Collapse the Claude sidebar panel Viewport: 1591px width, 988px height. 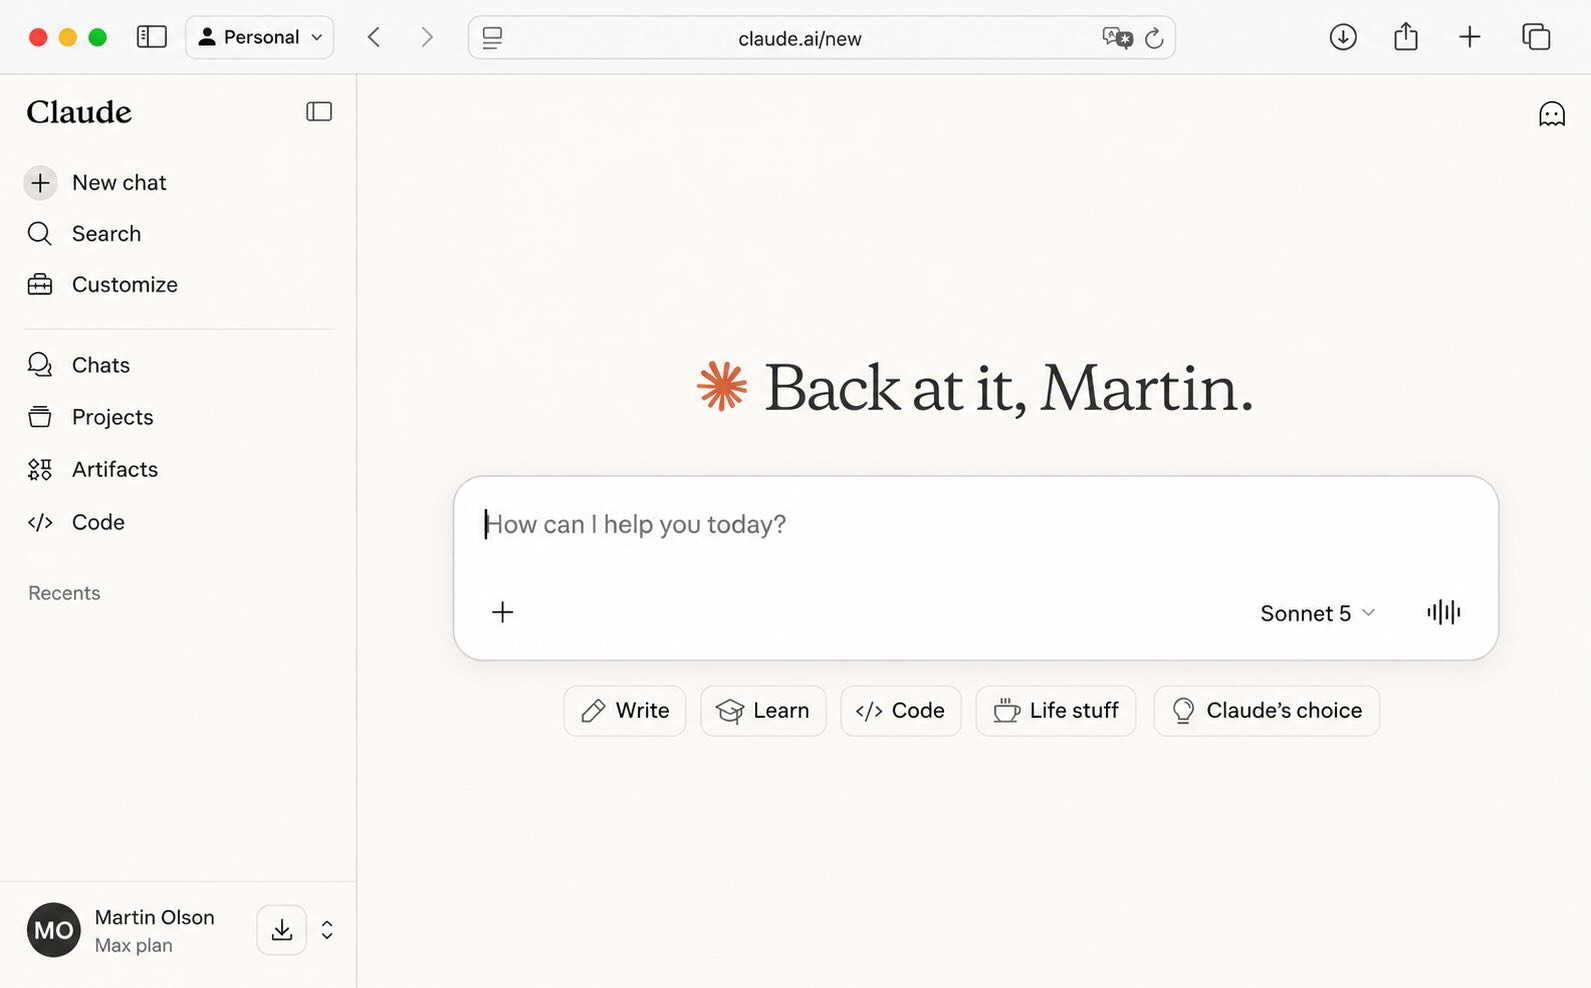click(319, 112)
